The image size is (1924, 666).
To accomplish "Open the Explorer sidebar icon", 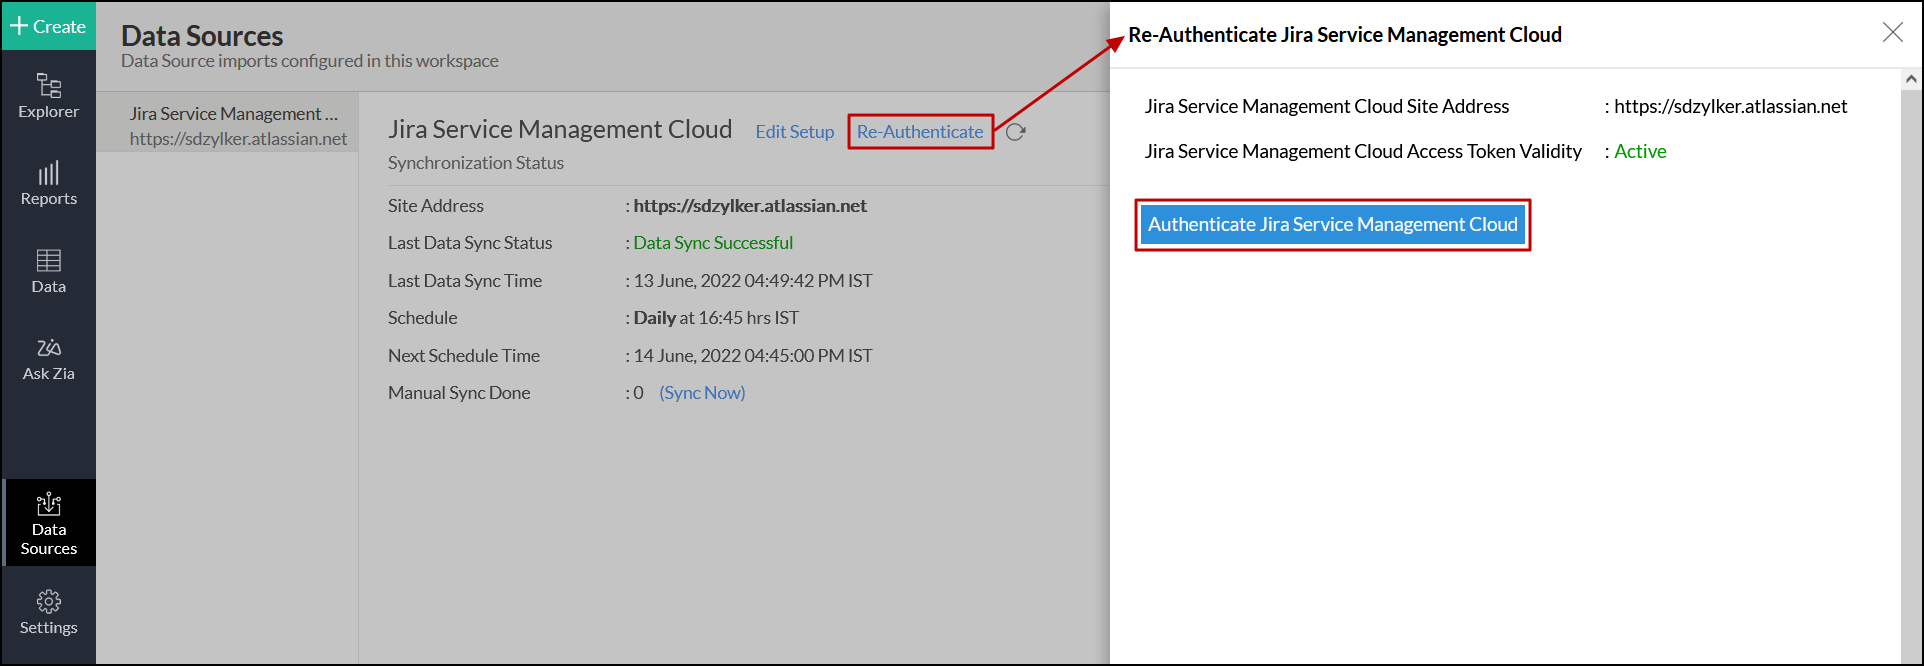I will 48,86.
